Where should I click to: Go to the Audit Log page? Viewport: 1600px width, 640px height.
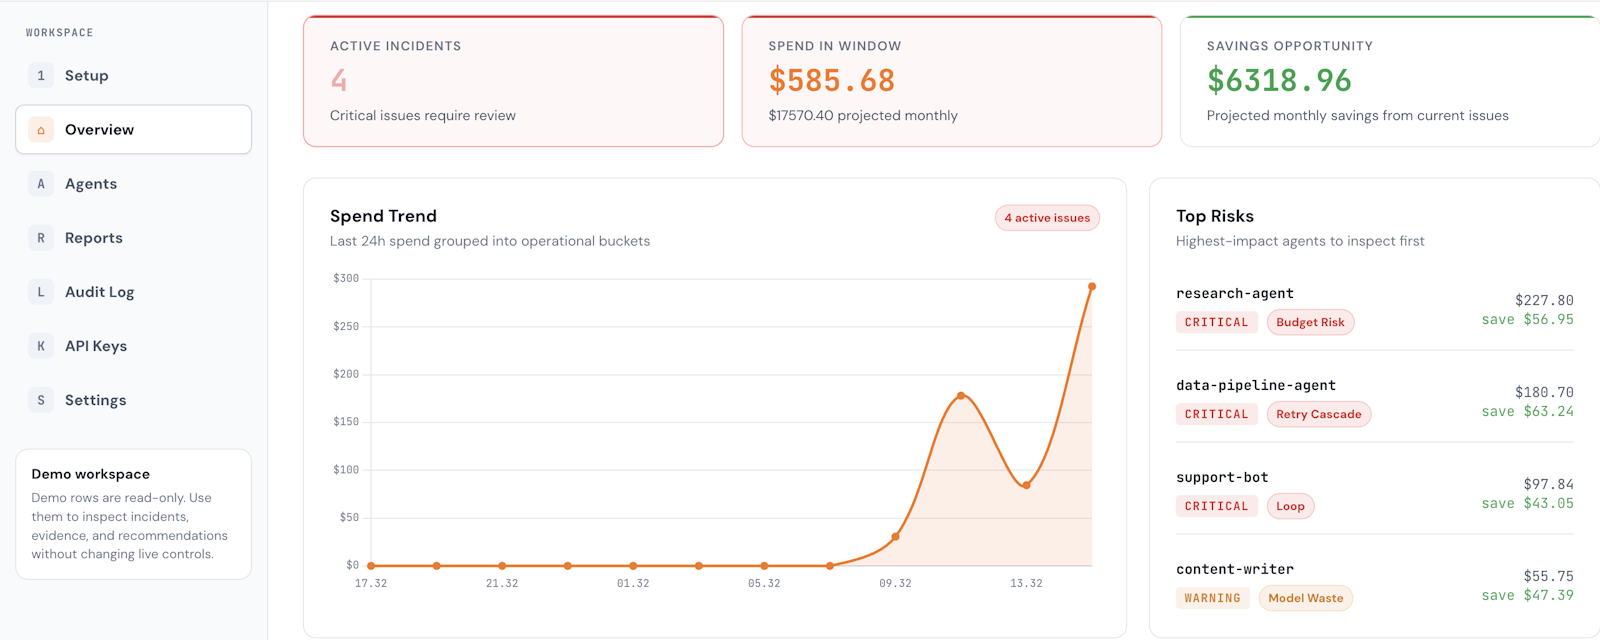[x=133, y=292]
